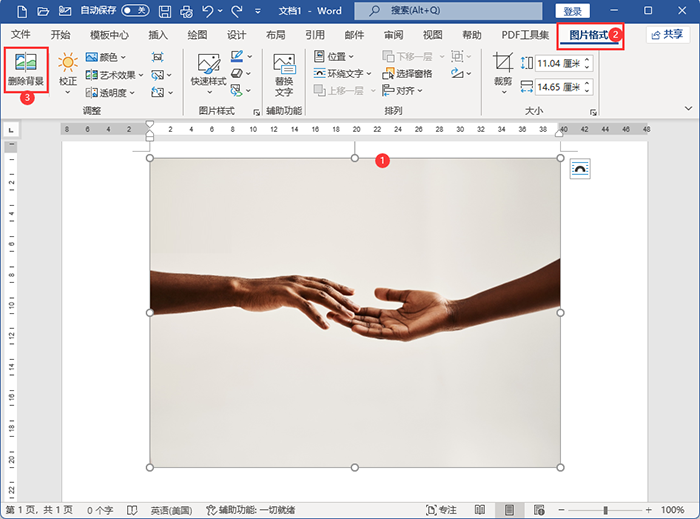Enable 专注 focus mode in status bar
The image size is (700, 519).
pyautogui.click(x=441, y=510)
